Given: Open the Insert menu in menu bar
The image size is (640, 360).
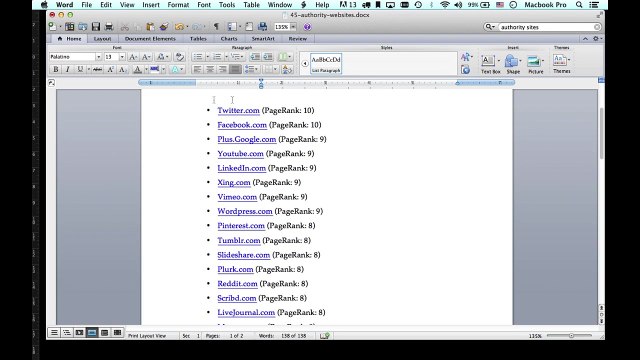Looking at the screenshot, I should (x=151, y=5).
